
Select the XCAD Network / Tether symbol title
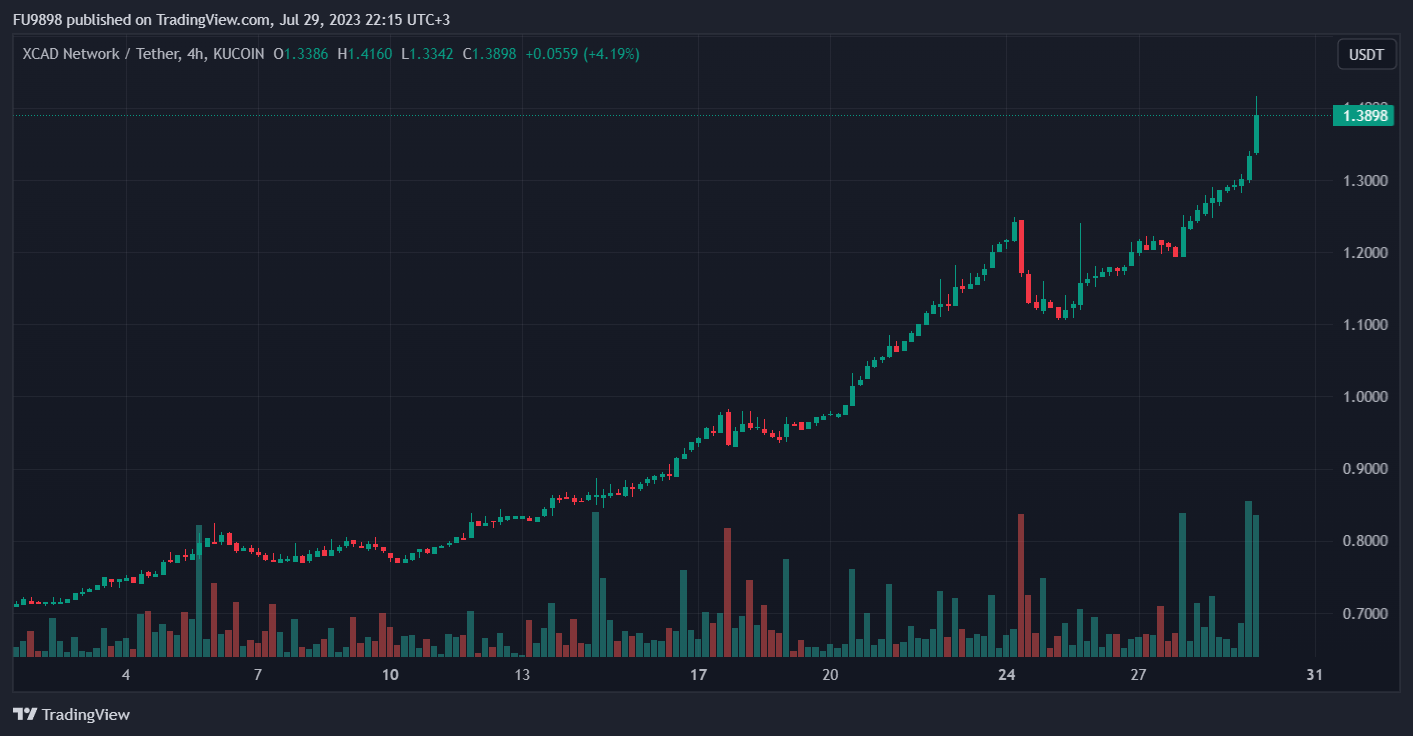coord(98,54)
